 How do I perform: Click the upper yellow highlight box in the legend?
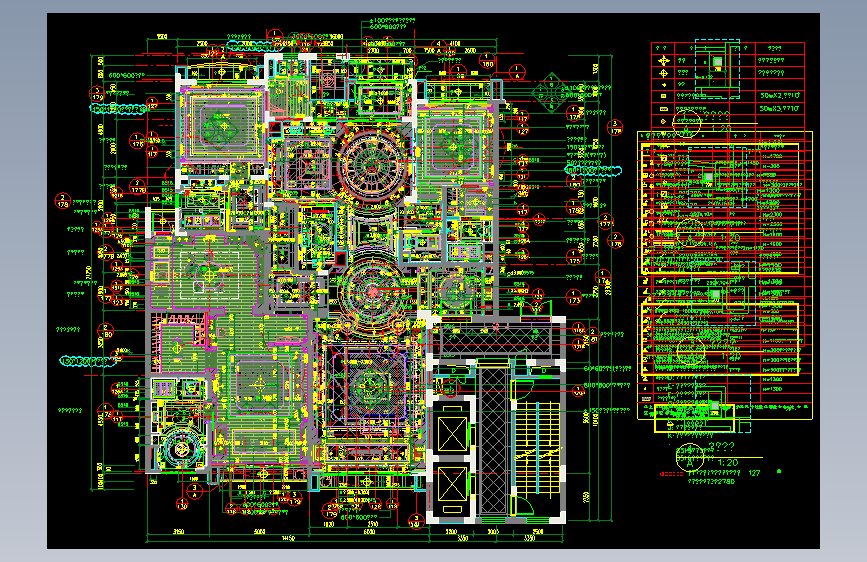[719, 208]
